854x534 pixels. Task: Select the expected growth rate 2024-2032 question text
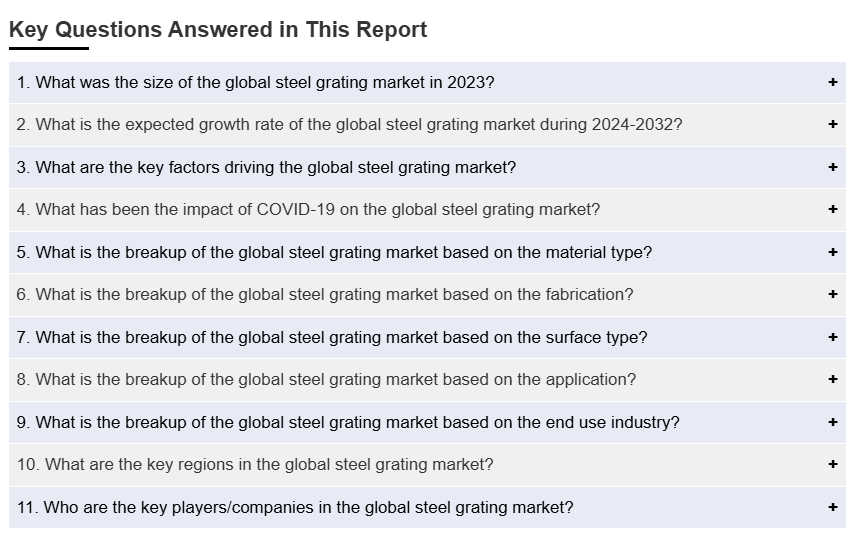tap(349, 125)
